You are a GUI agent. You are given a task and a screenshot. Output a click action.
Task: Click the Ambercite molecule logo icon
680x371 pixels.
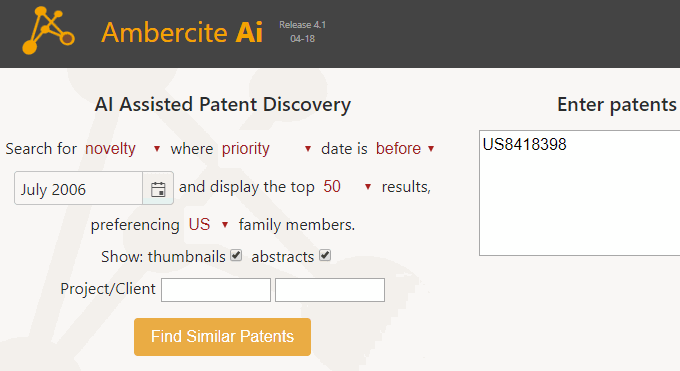[x=48, y=30]
